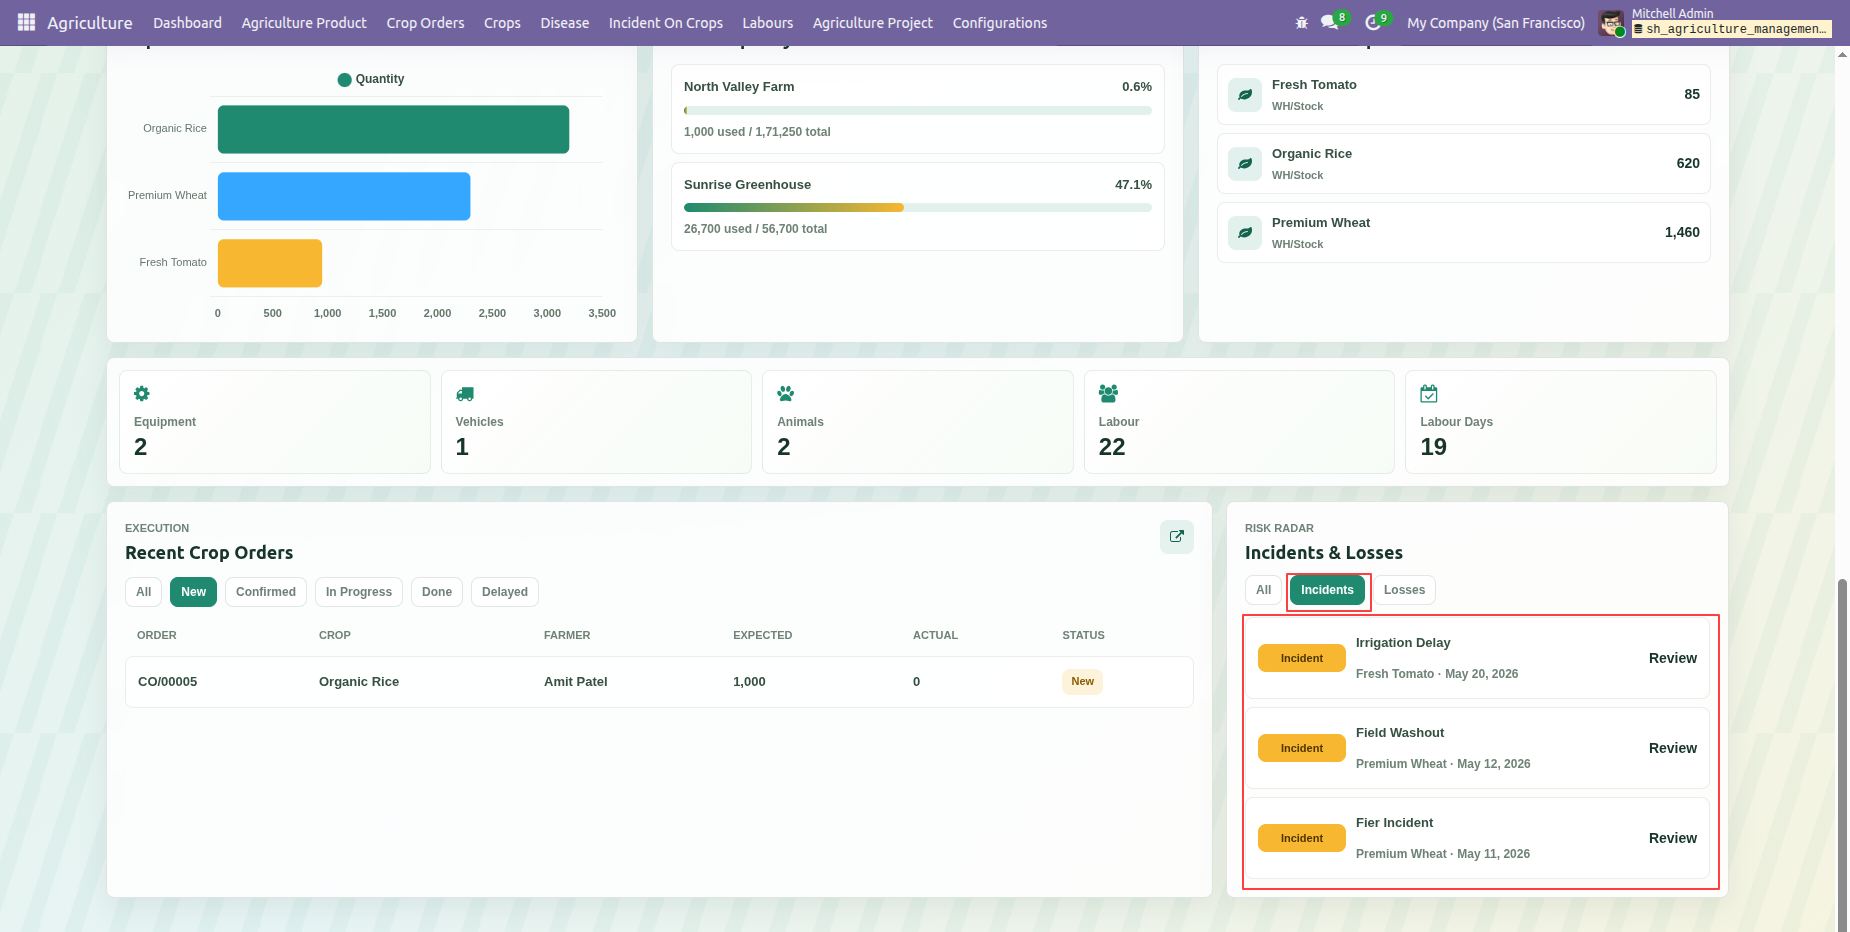The height and width of the screenshot is (932, 1850).
Task: Open the Crops menu
Action: 502,22
